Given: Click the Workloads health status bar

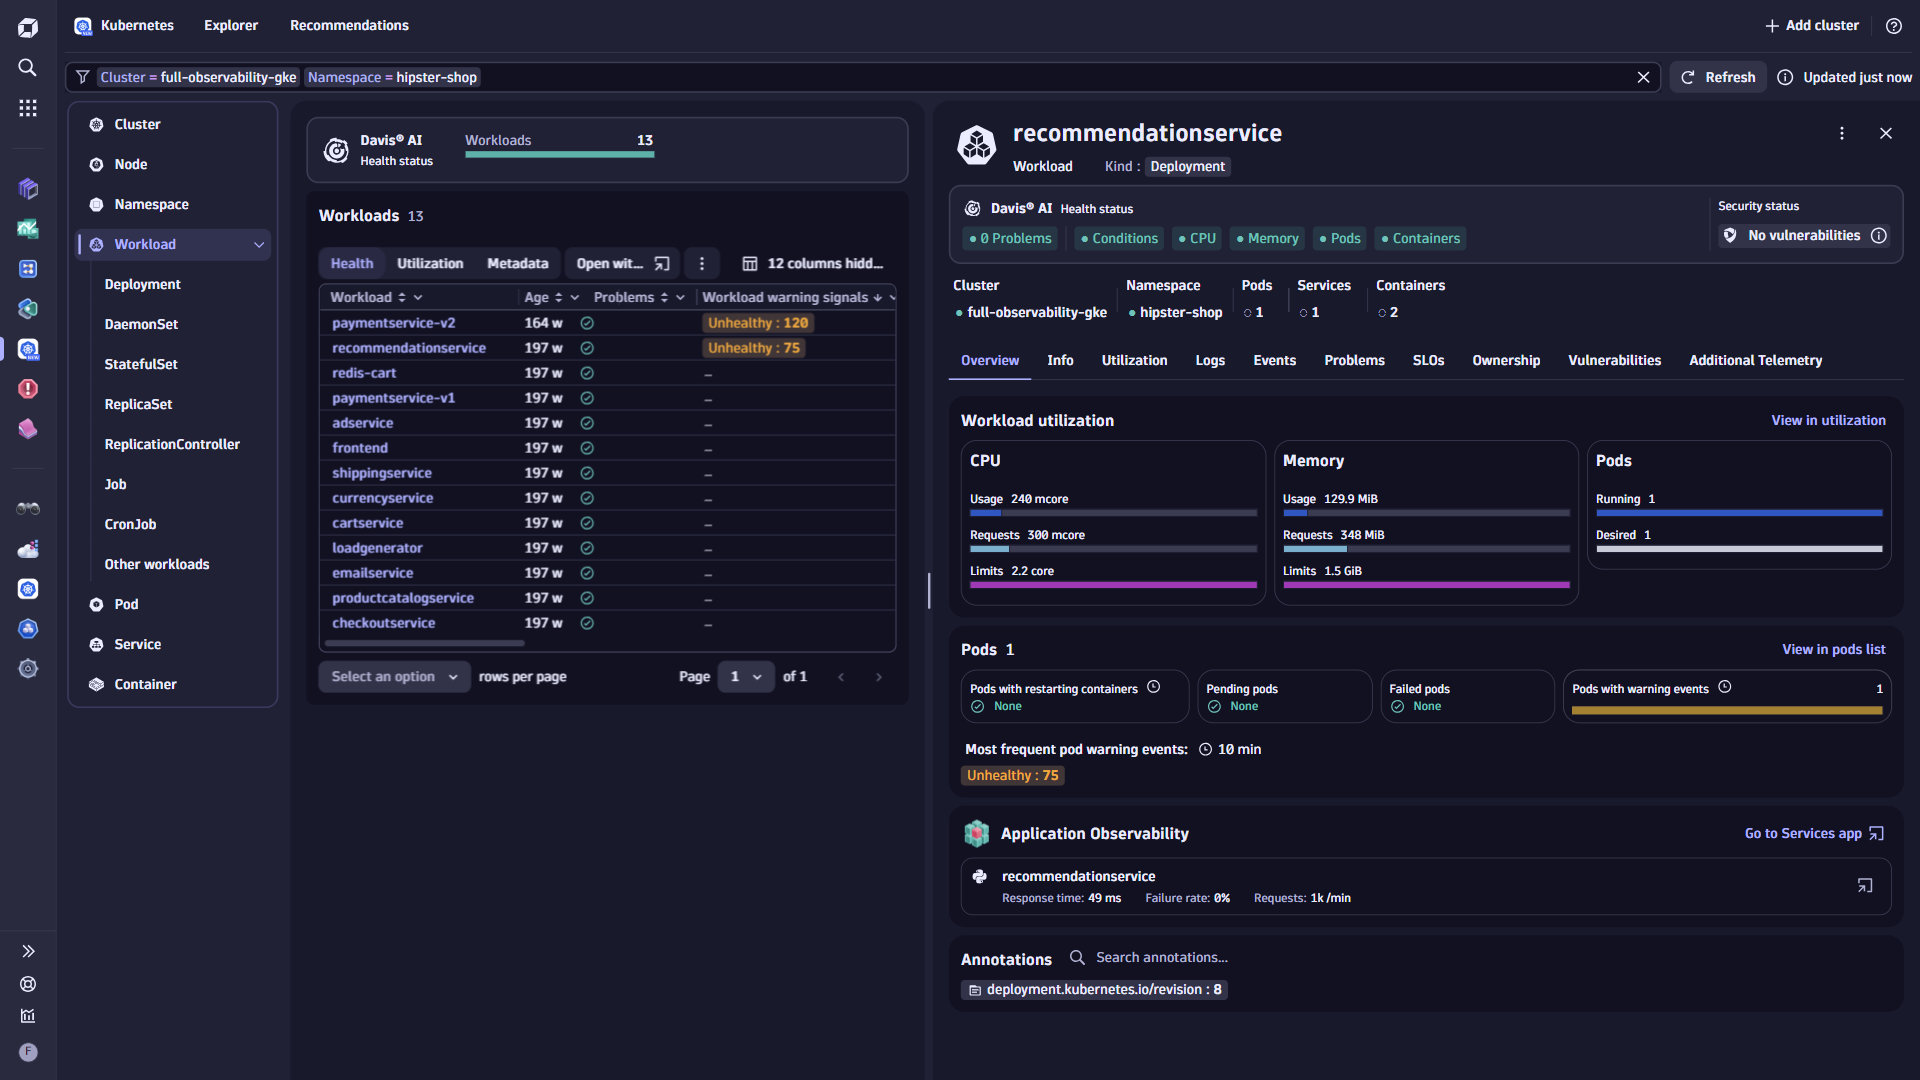Looking at the screenshot, I should pyautogui.click(x=559, y=154).
